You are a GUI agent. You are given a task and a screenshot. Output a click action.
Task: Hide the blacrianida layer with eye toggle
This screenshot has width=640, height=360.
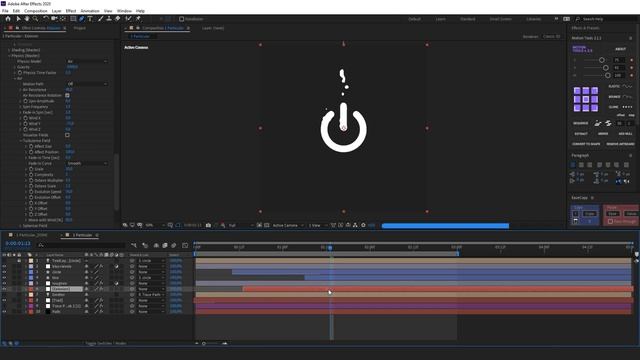[x=4, y=266]
